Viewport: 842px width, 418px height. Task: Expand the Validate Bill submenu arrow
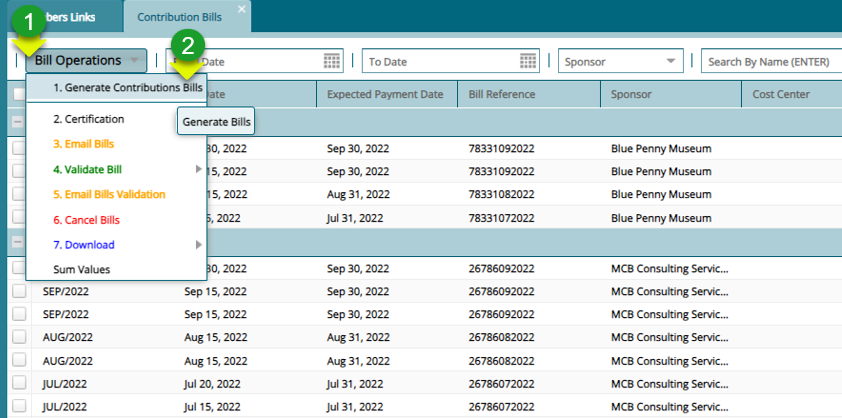(x=199, y=170)
